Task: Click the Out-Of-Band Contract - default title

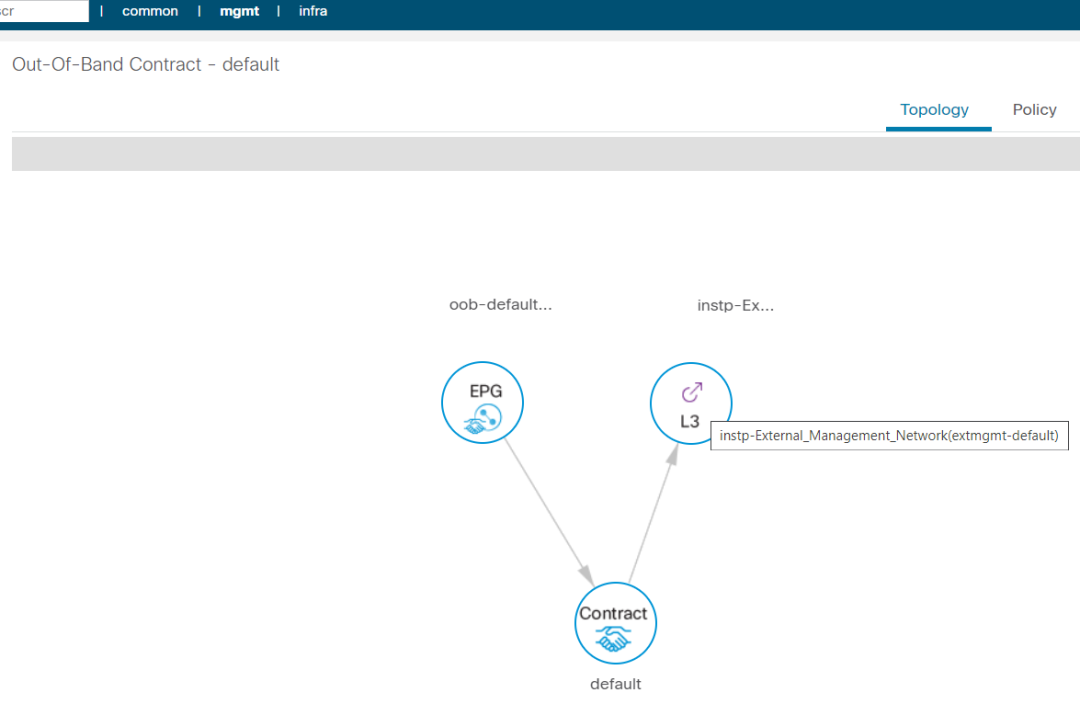Action: (x=145, y=65)
